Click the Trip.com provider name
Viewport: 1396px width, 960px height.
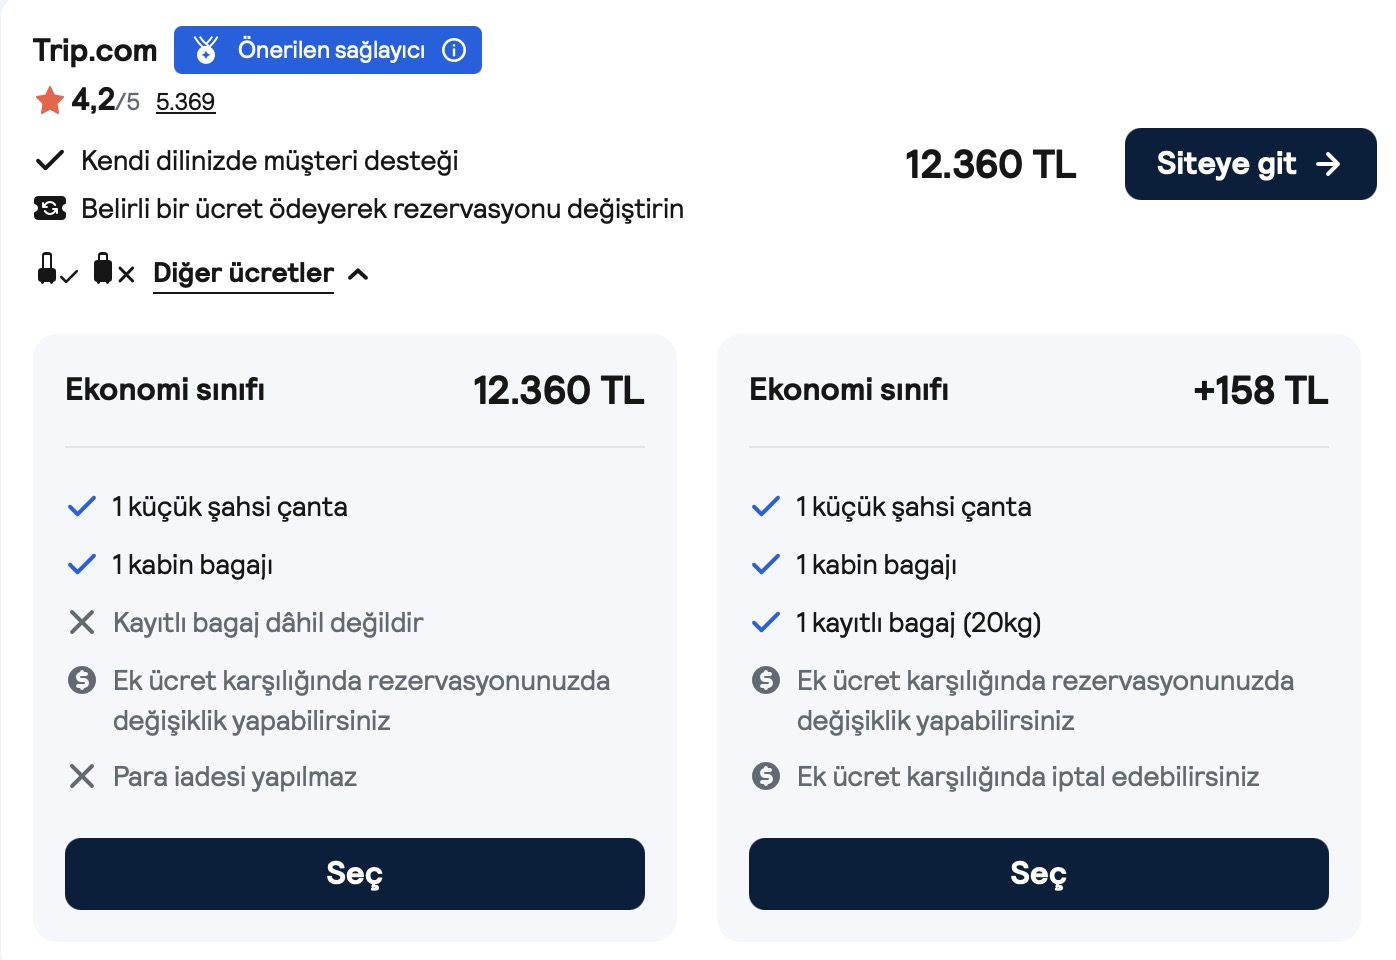(x=95, y=50)
